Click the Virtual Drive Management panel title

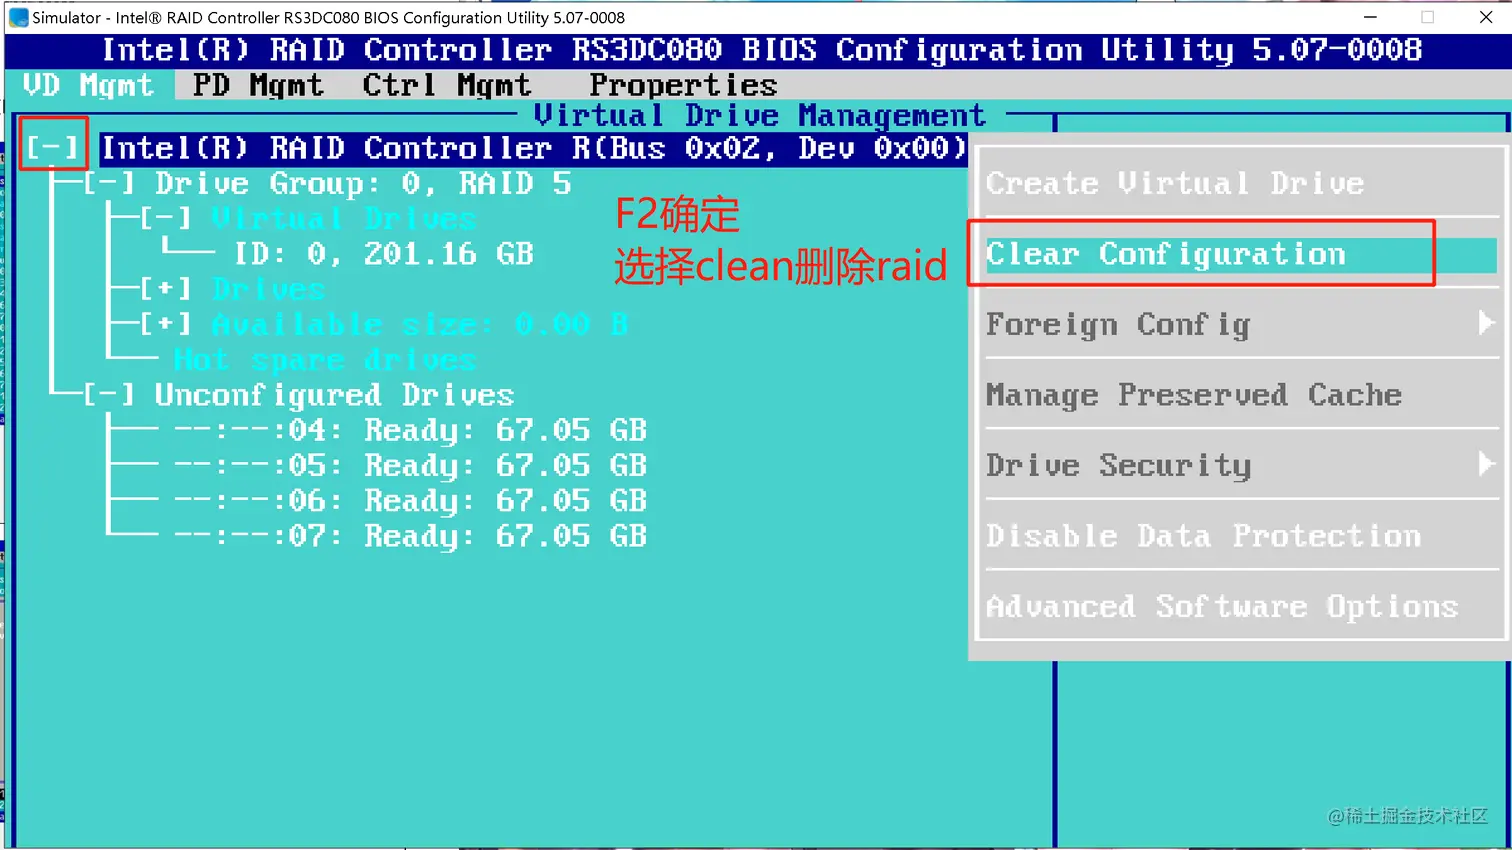759,115
